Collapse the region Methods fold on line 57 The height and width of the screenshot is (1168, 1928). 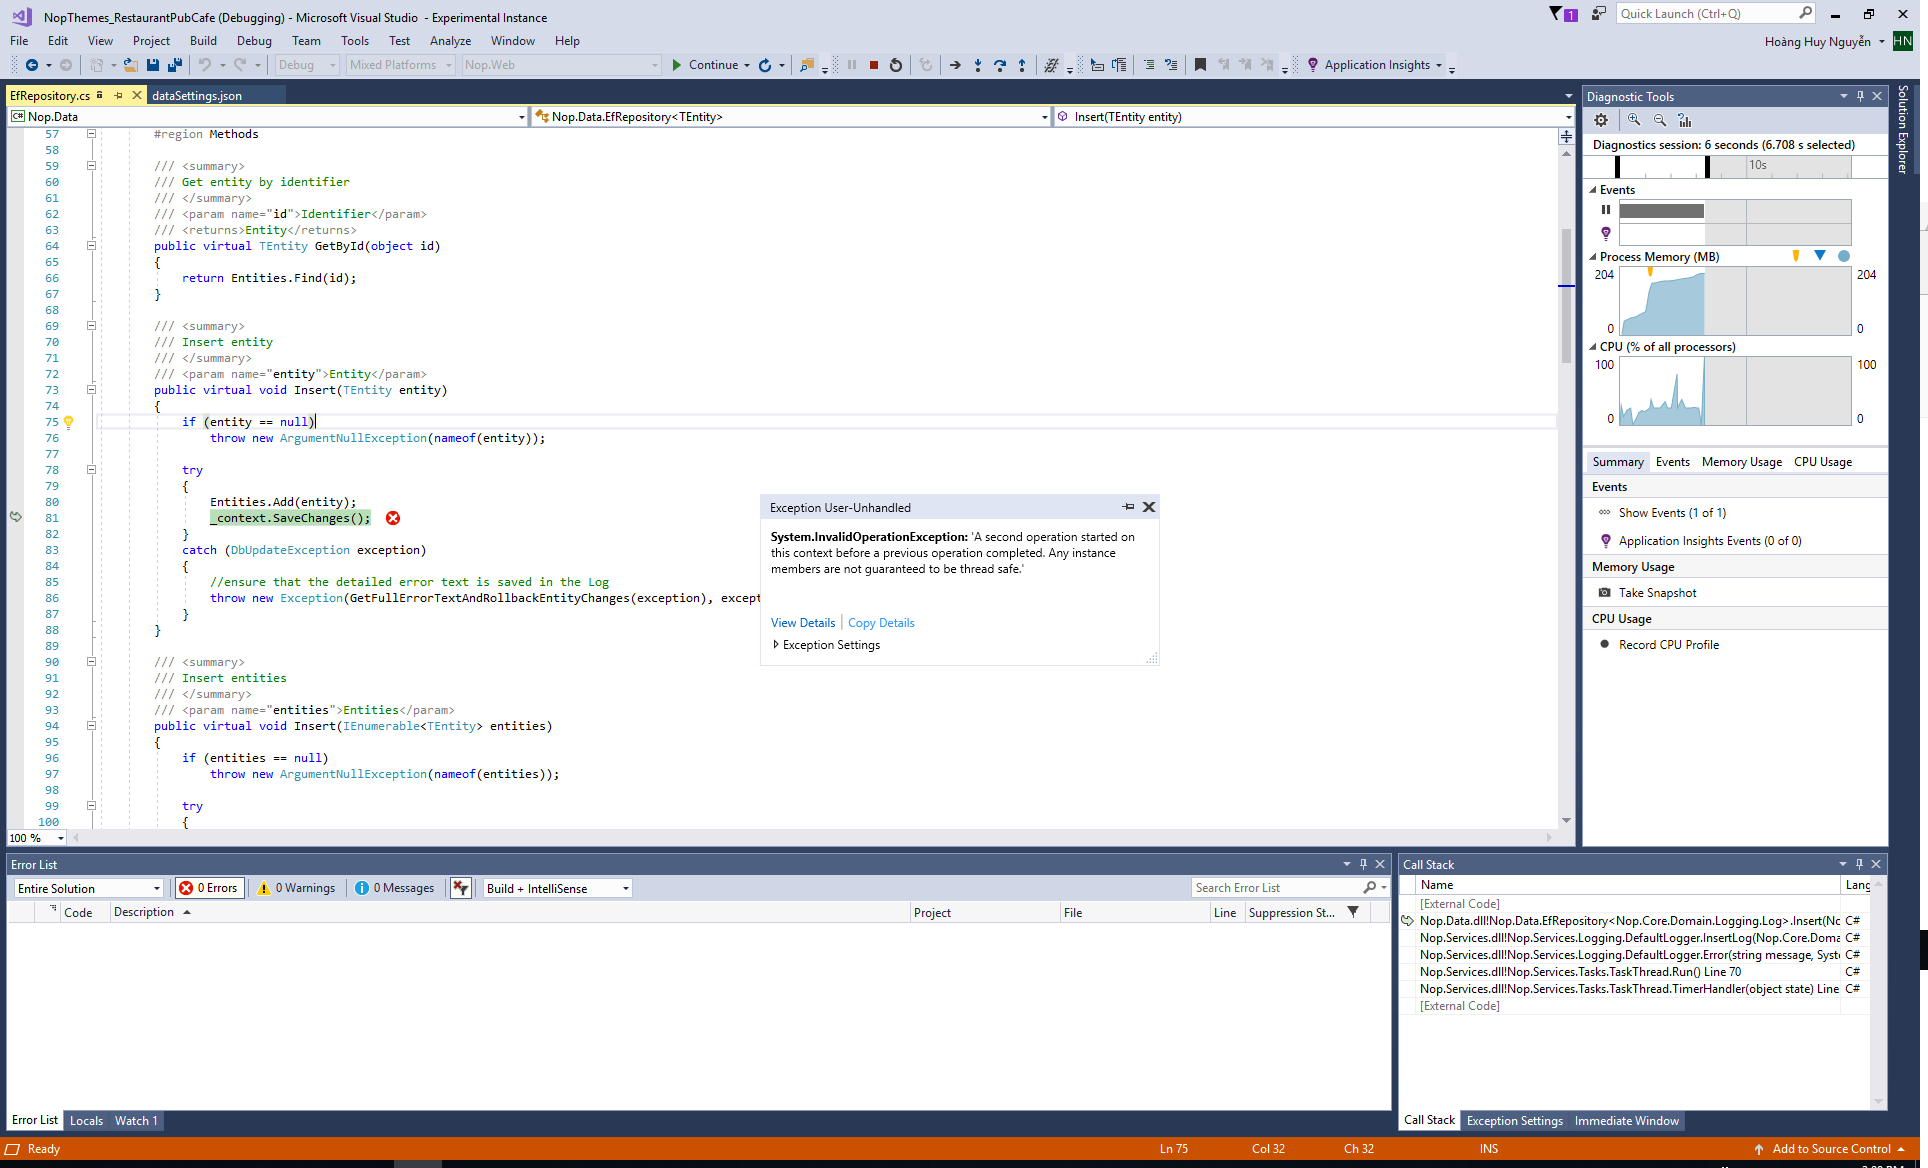91,134
